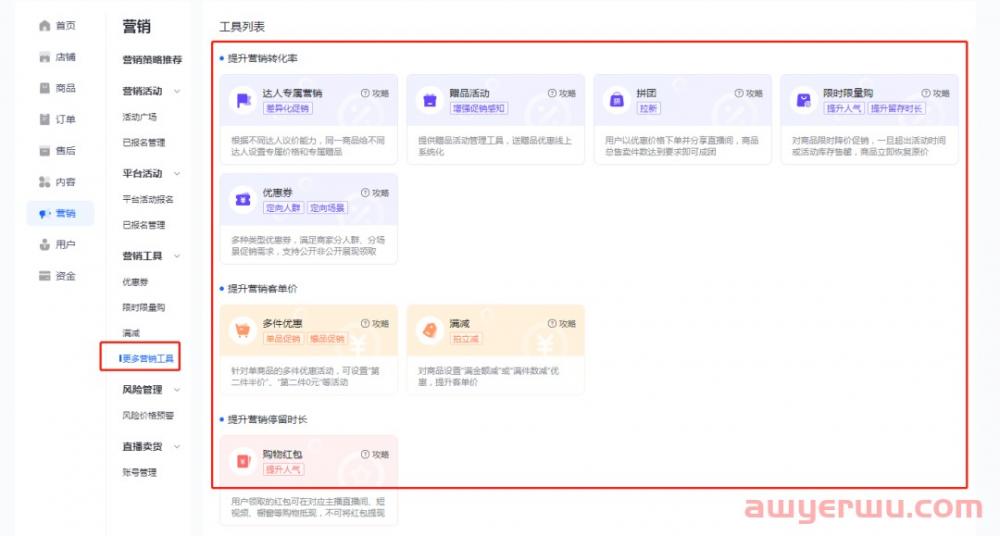Open 平台活动报名 submenu item
The height and width of the screenshot is (536, 1000).
coord(148,199)
